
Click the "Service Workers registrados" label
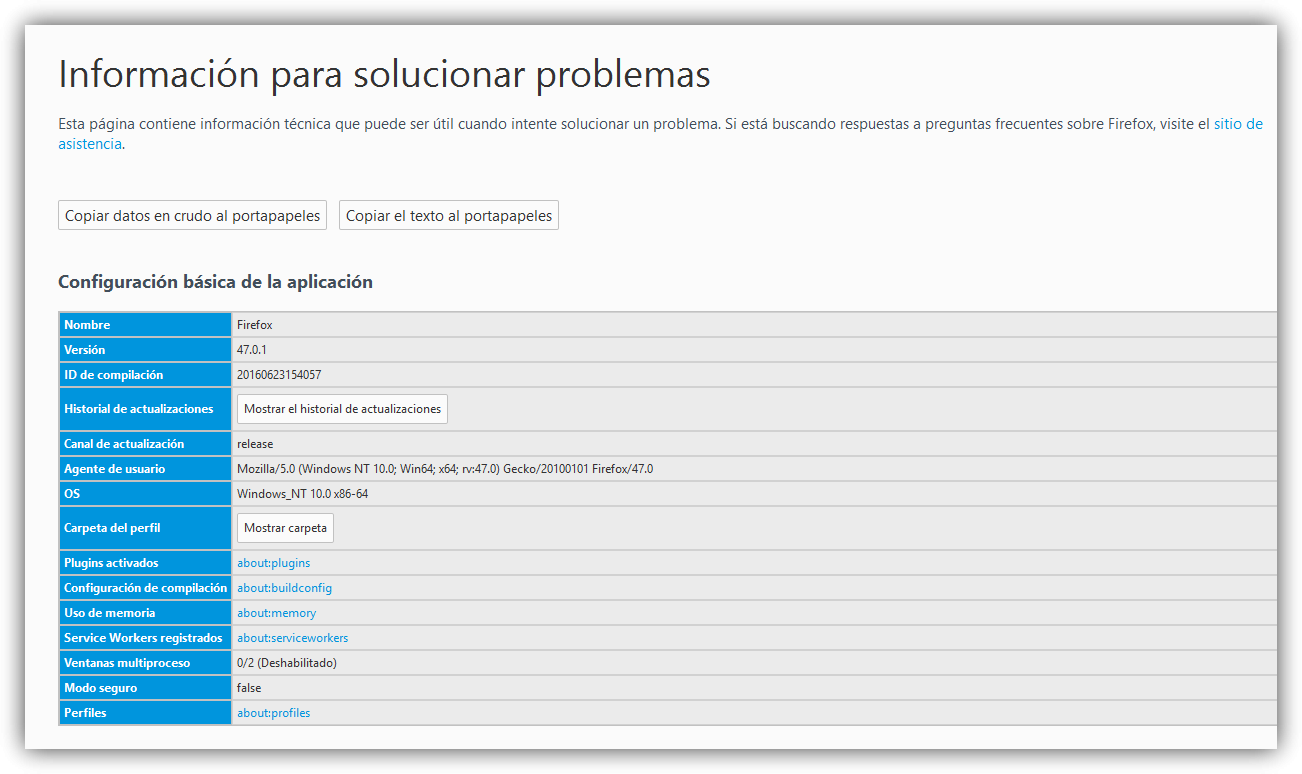[x=143, y=638]
